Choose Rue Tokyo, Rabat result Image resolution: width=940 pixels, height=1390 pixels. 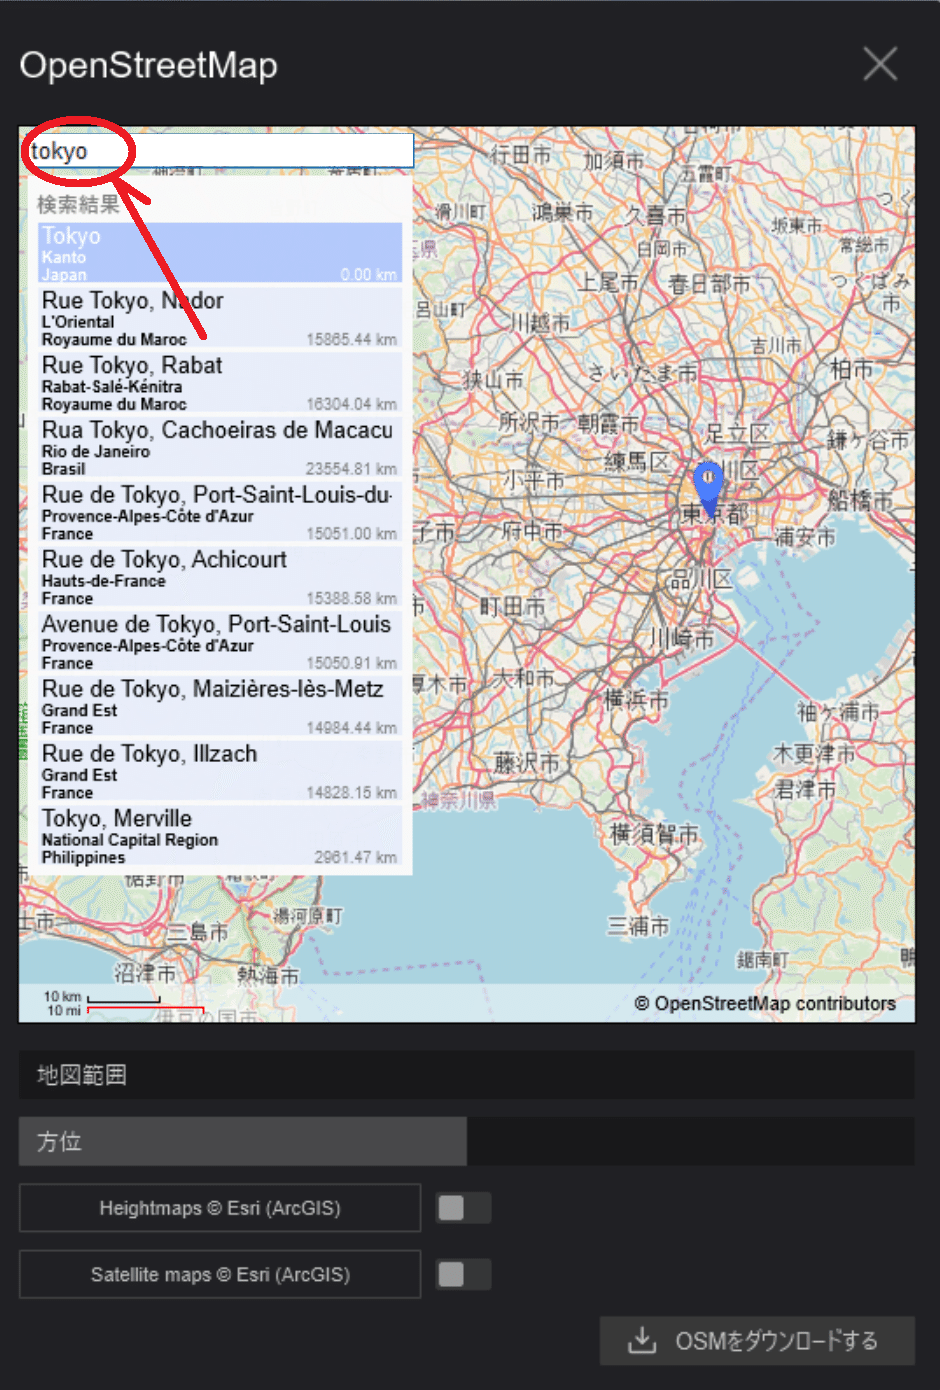[x=220, y=383]
